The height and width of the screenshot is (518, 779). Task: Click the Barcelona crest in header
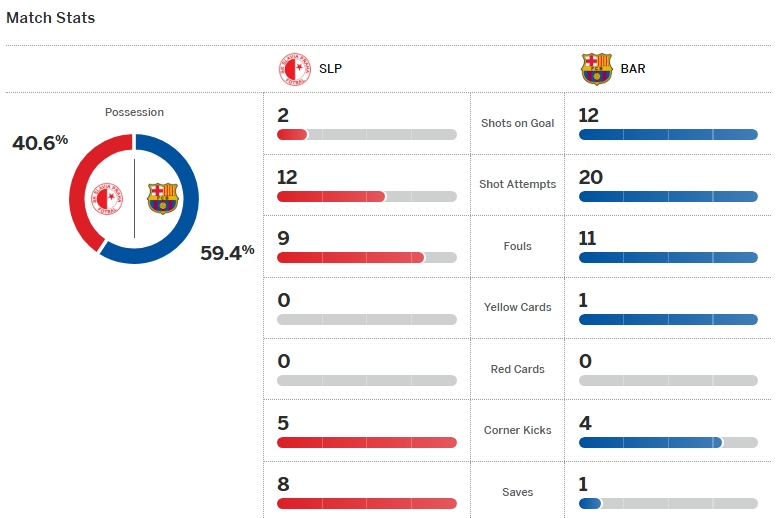coord(596,69)
